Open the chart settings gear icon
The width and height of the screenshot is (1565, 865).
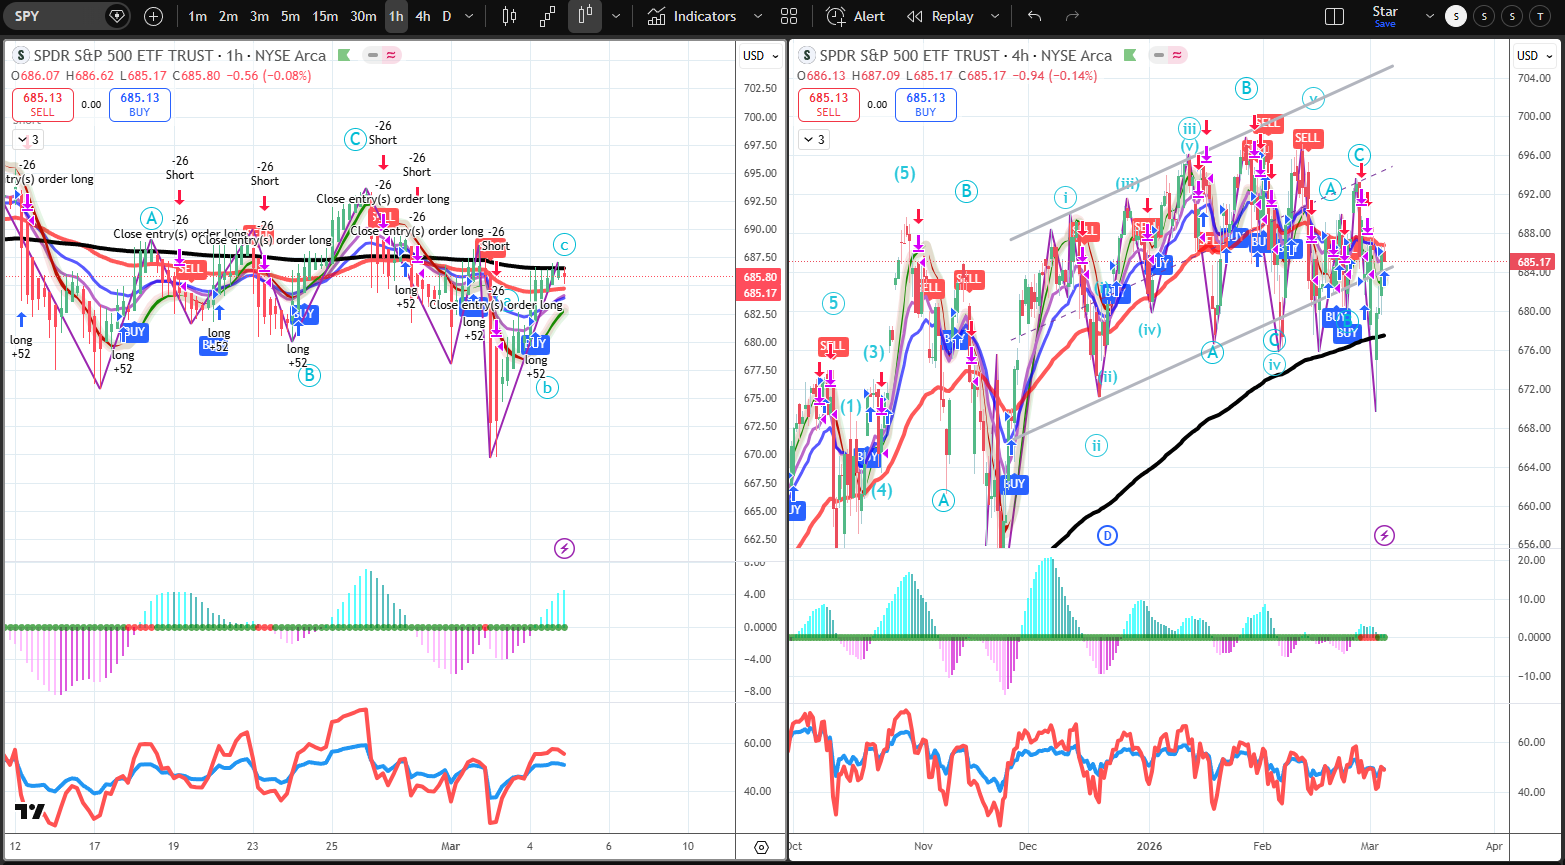761,847
